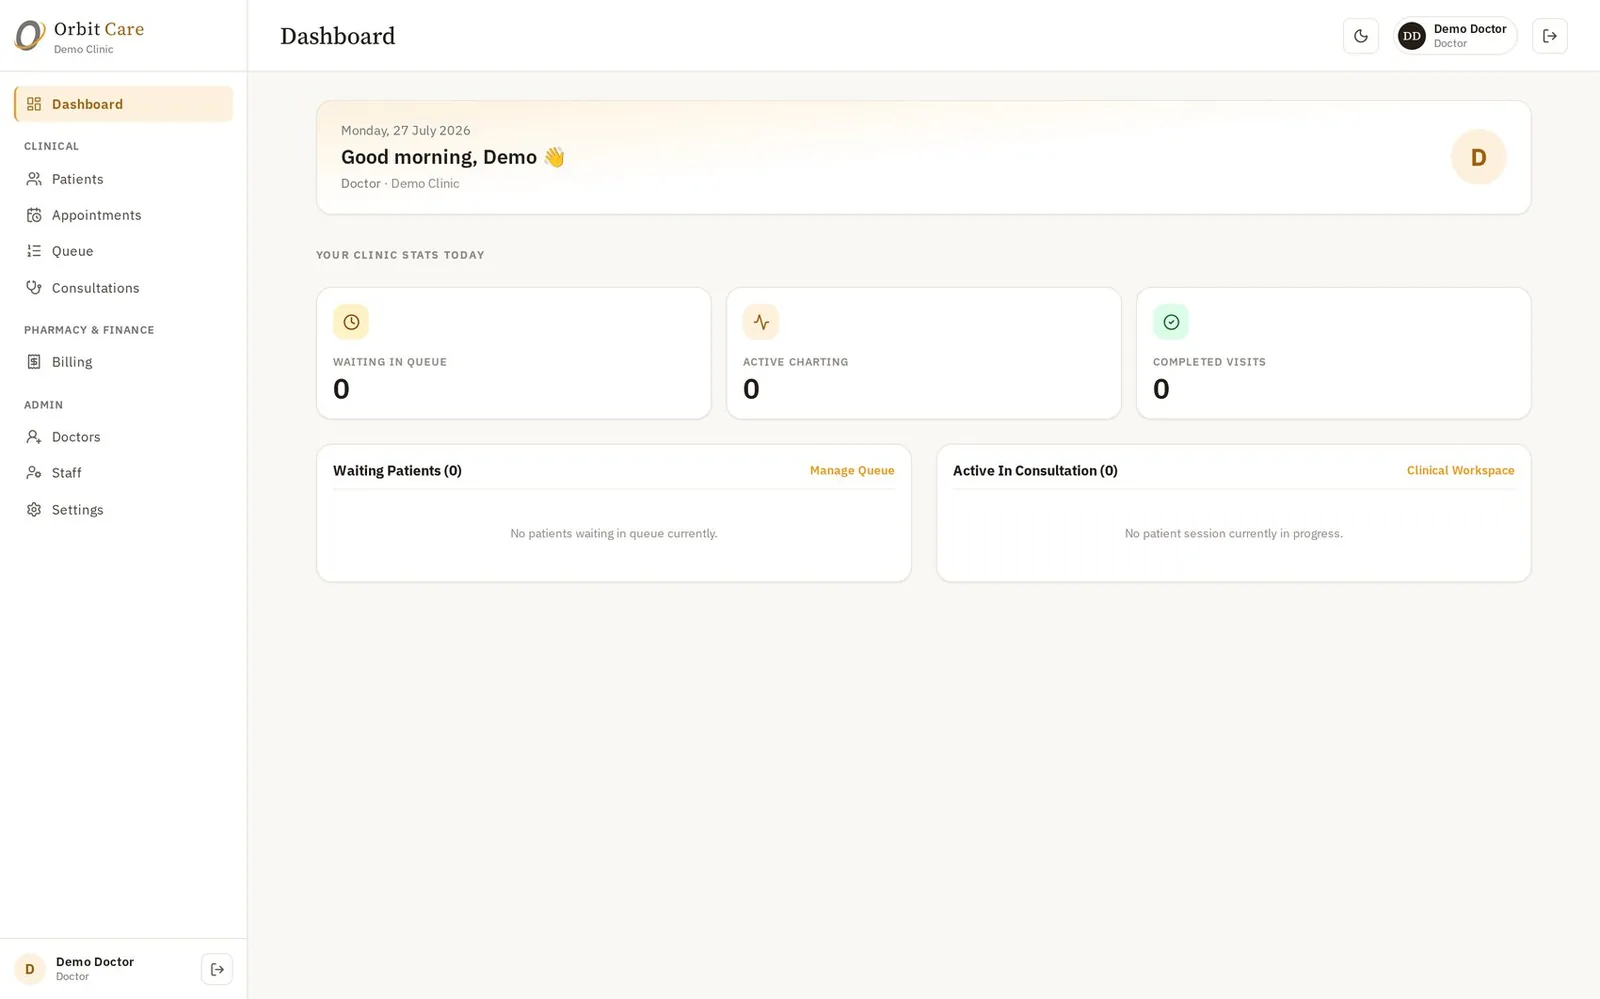1600x999 pixels.
Task: Click the activity pulse icon on Active Charting
Action: [x=761, y=322]
